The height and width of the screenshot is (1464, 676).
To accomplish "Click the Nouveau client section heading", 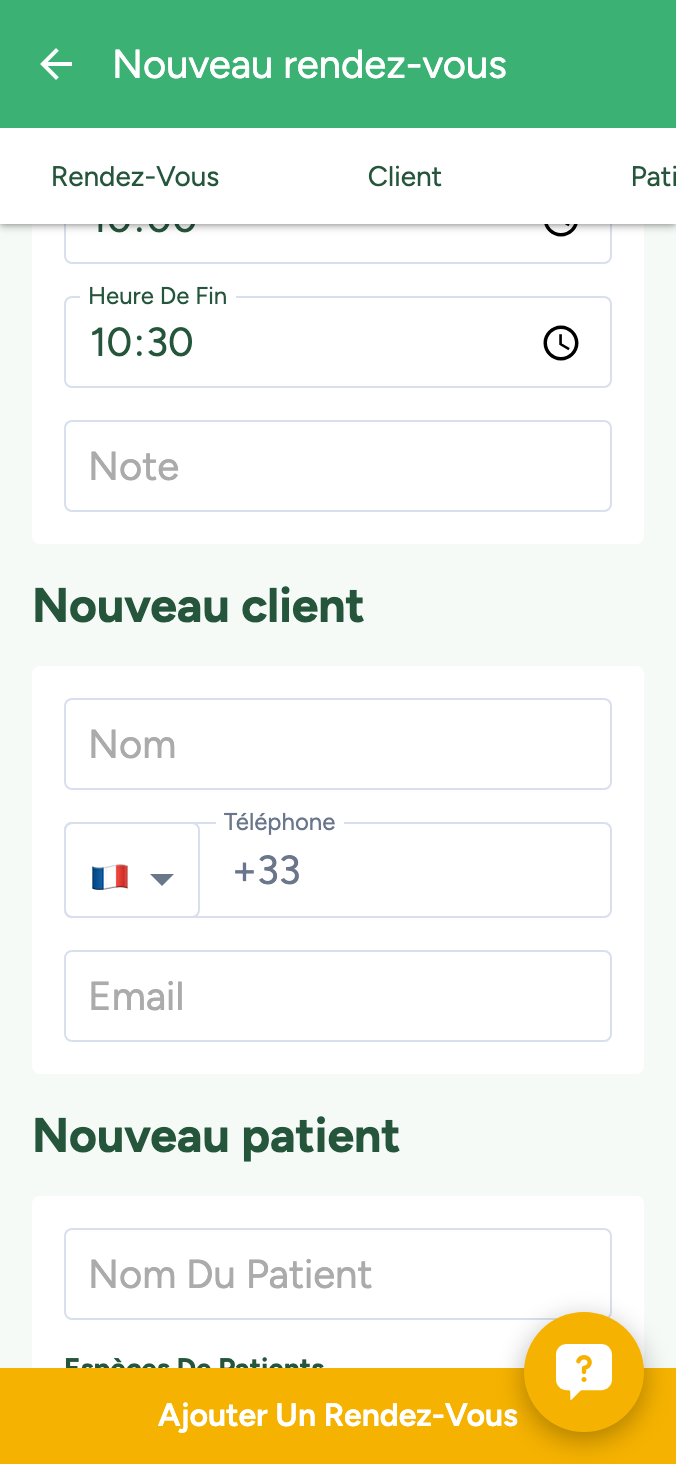I will (199, 606).
